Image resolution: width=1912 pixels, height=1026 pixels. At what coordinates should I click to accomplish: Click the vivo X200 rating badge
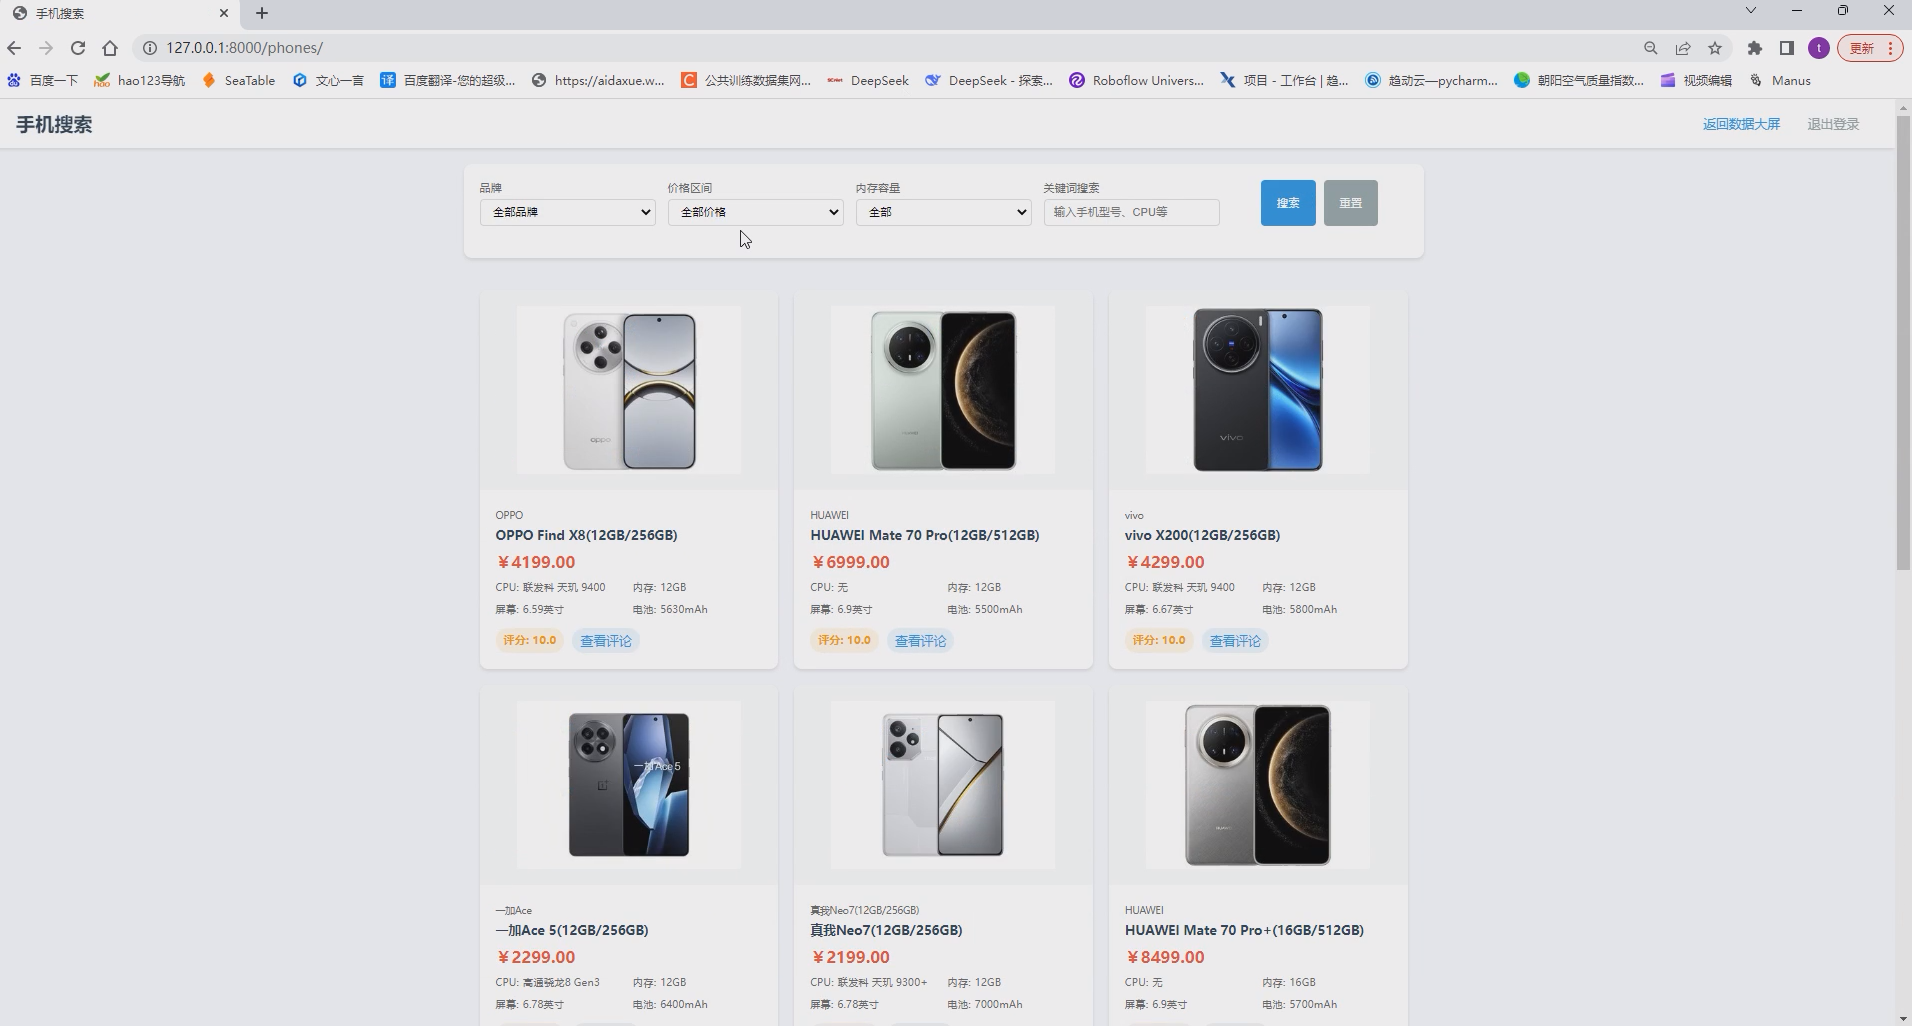coord(1159,641)
